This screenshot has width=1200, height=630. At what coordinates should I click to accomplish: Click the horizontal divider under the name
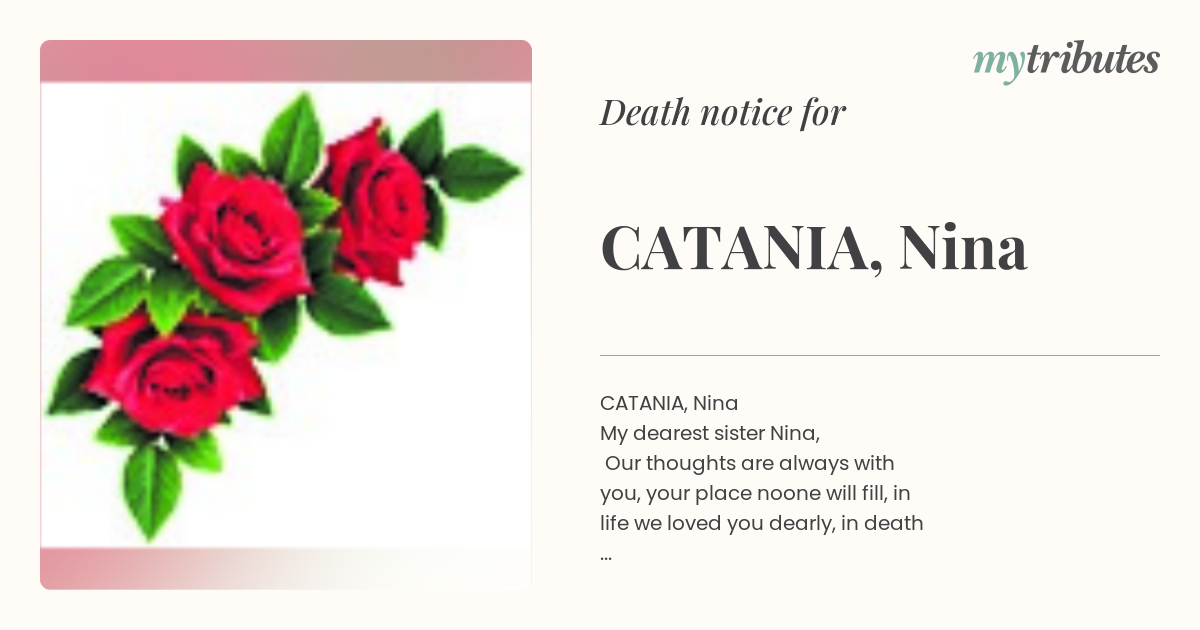[x=880, y=355]
